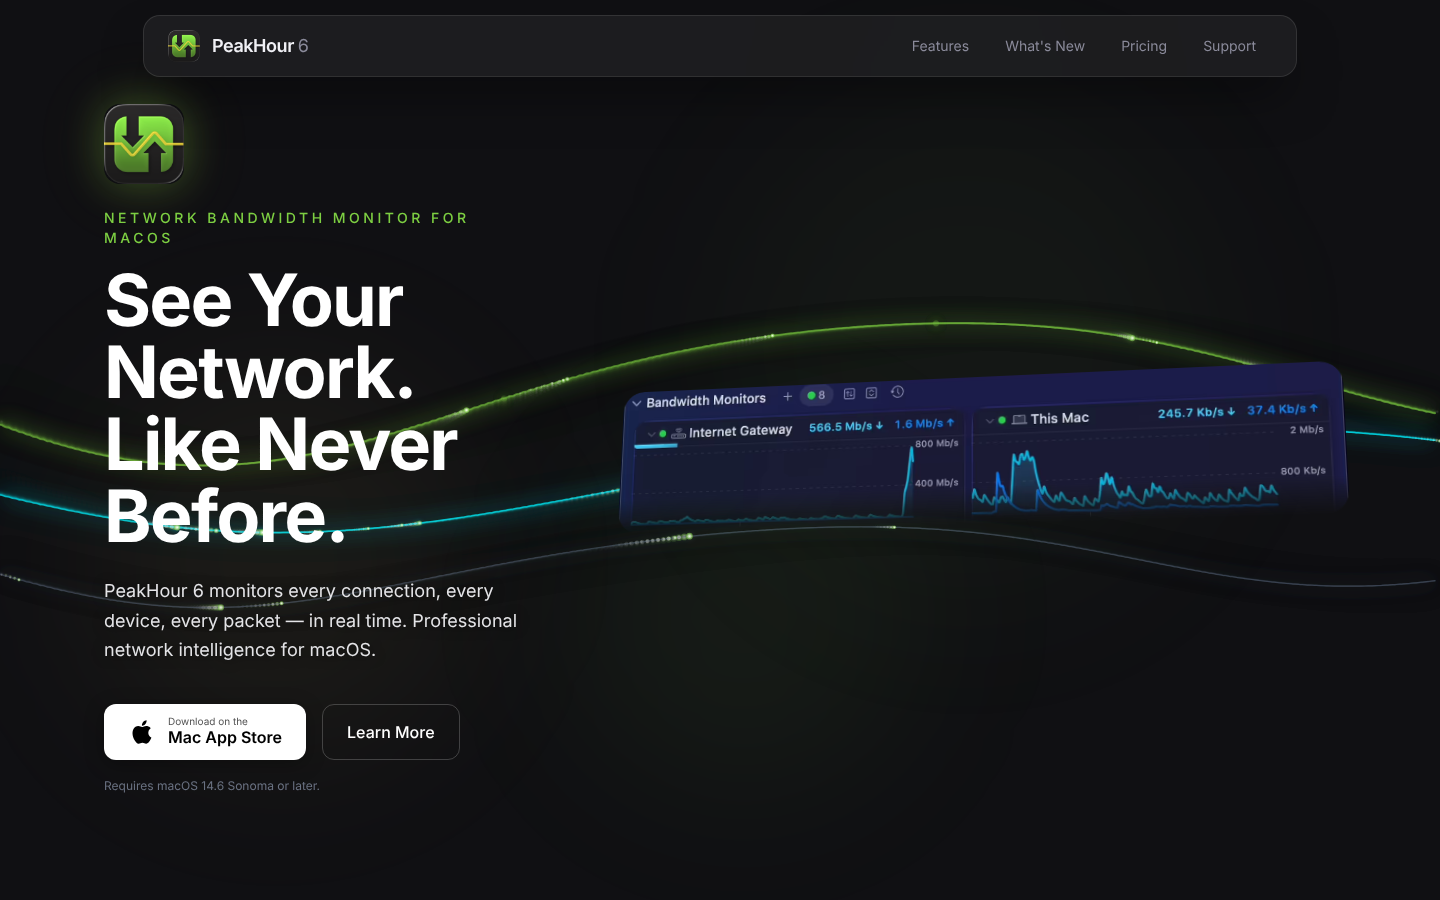Click the up-down arrows sort icon after the 8 badge
The image size is (1440, 900).
849,394
